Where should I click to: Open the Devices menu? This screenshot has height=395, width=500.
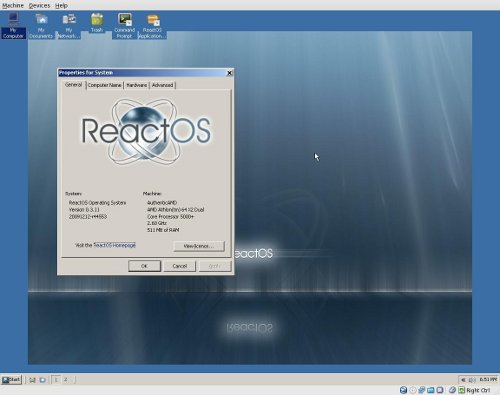click(39, 5)
